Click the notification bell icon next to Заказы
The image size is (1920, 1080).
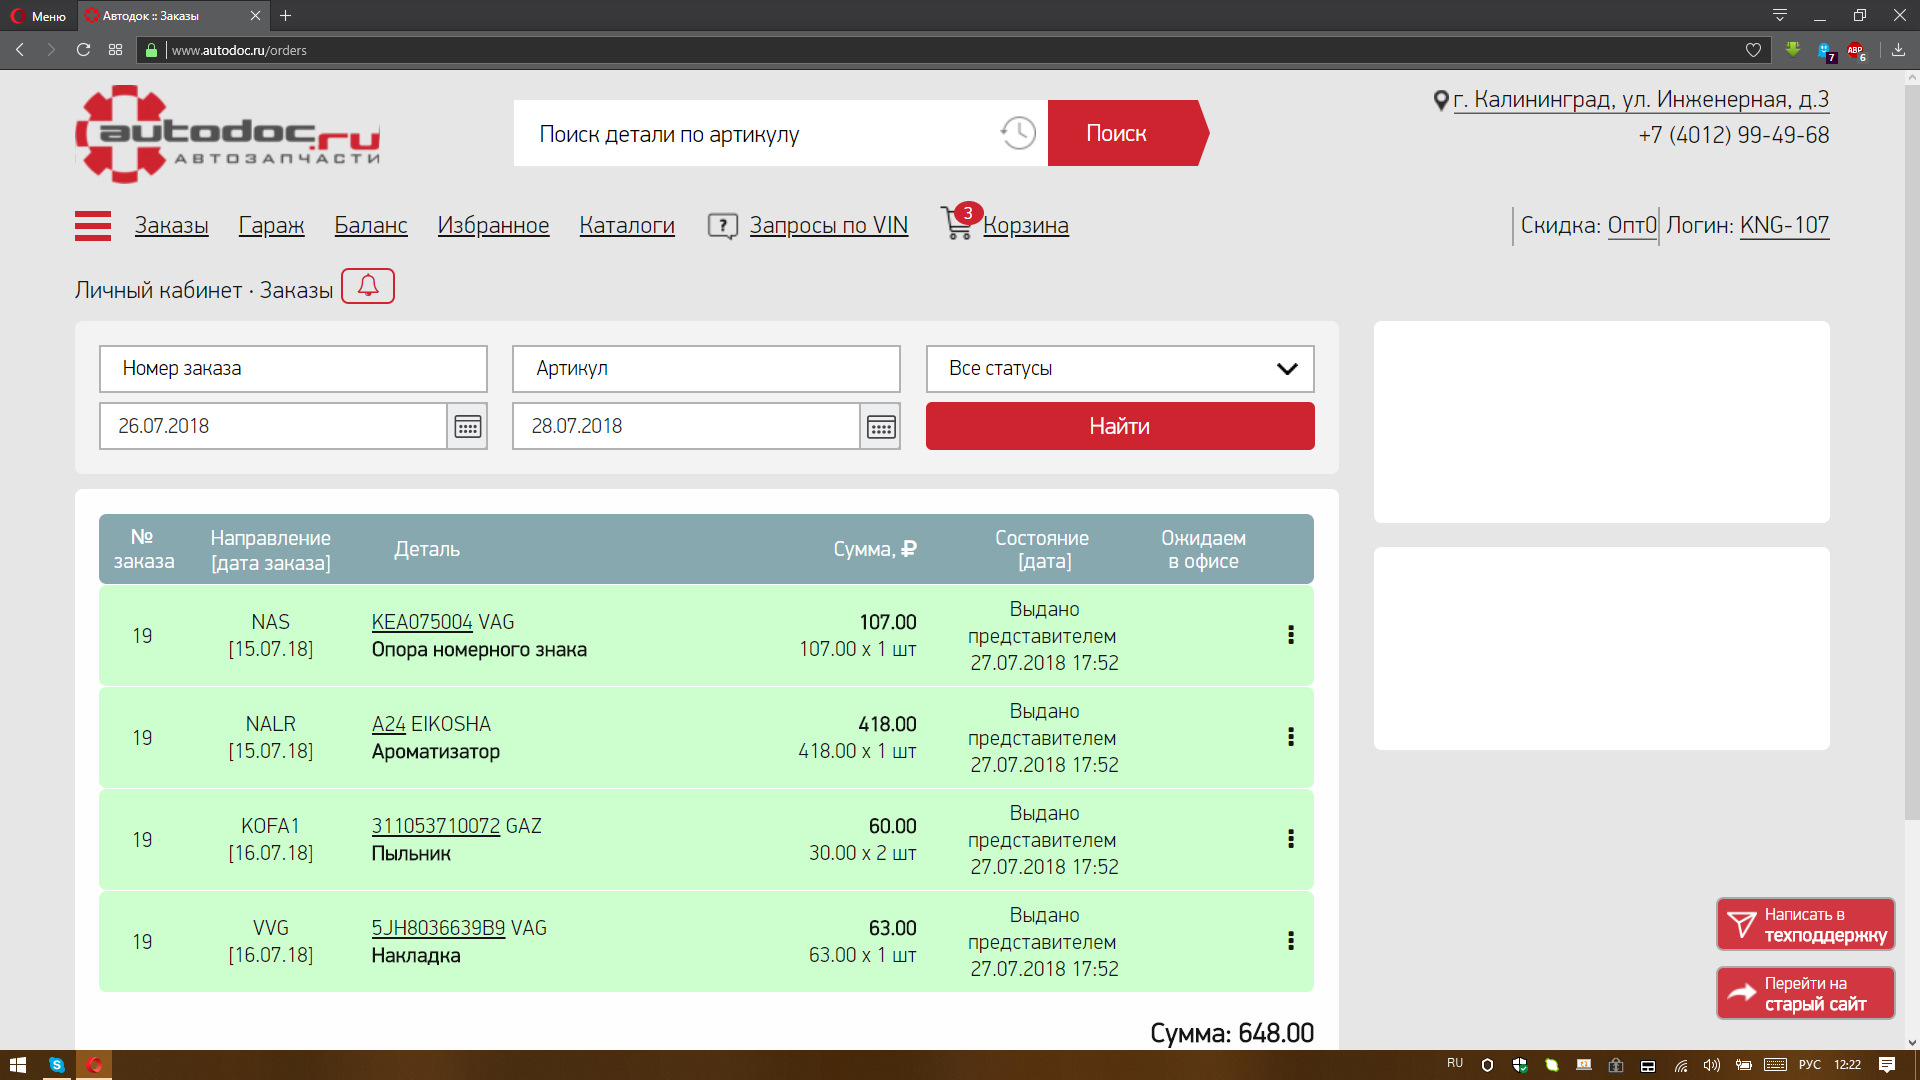(368, 286)
